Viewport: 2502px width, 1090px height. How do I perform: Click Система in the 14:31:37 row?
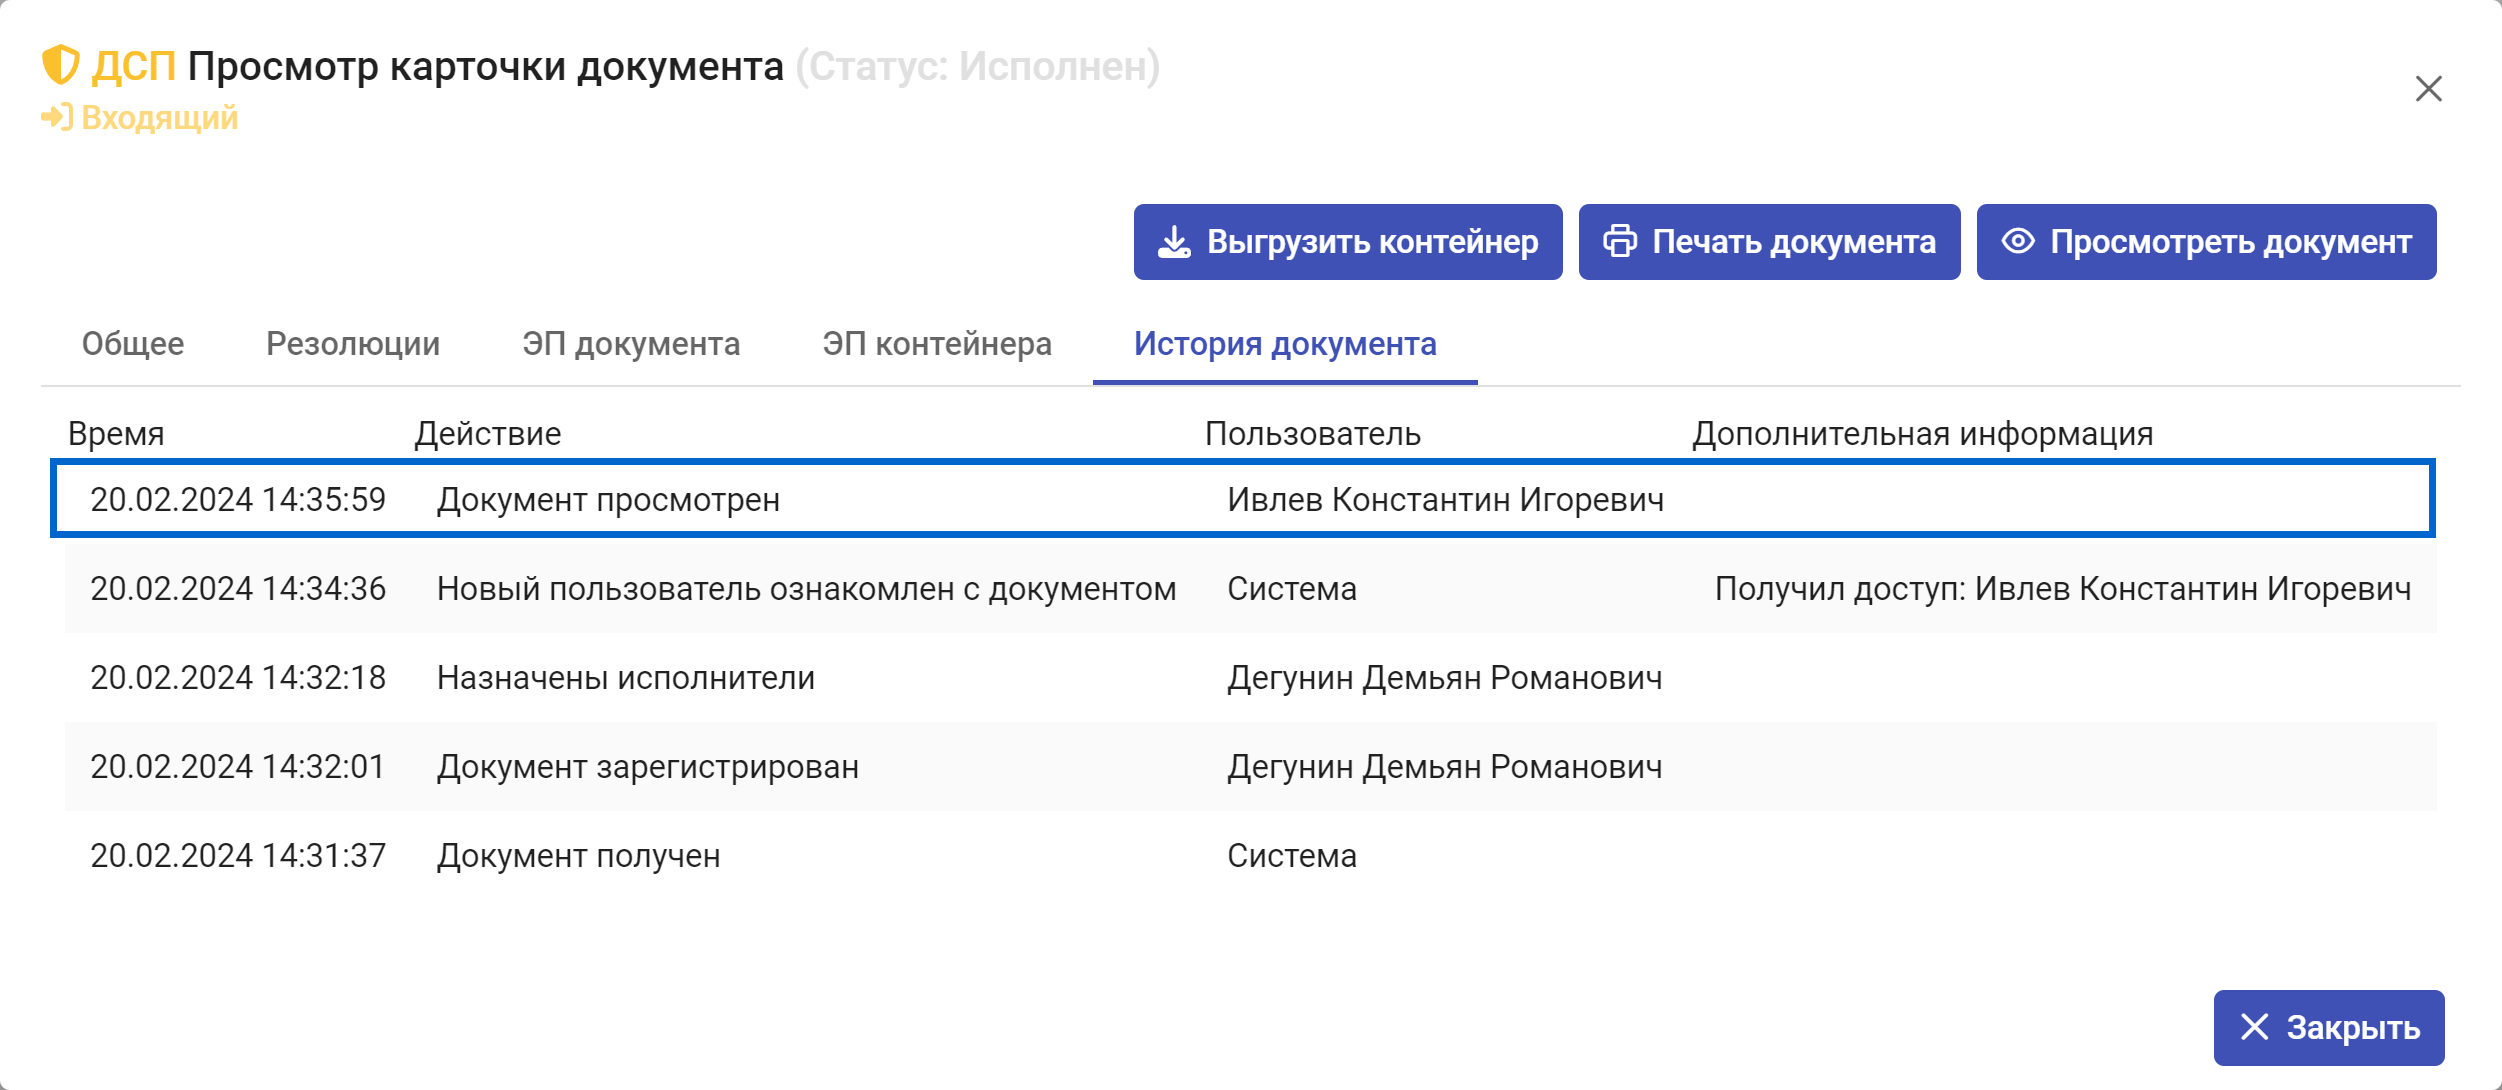(1292, 856)
